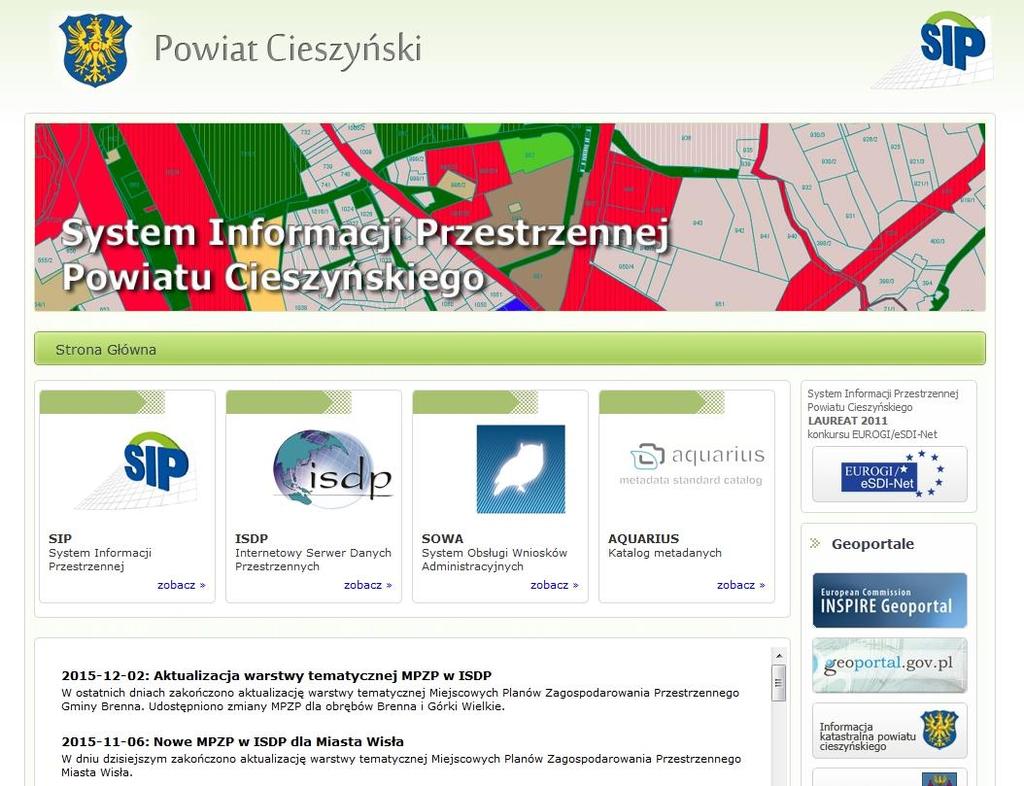This screenshot has width=1024, height=786.
Task: Click the SOWA card heading text
Action: (x=442, y=539)
